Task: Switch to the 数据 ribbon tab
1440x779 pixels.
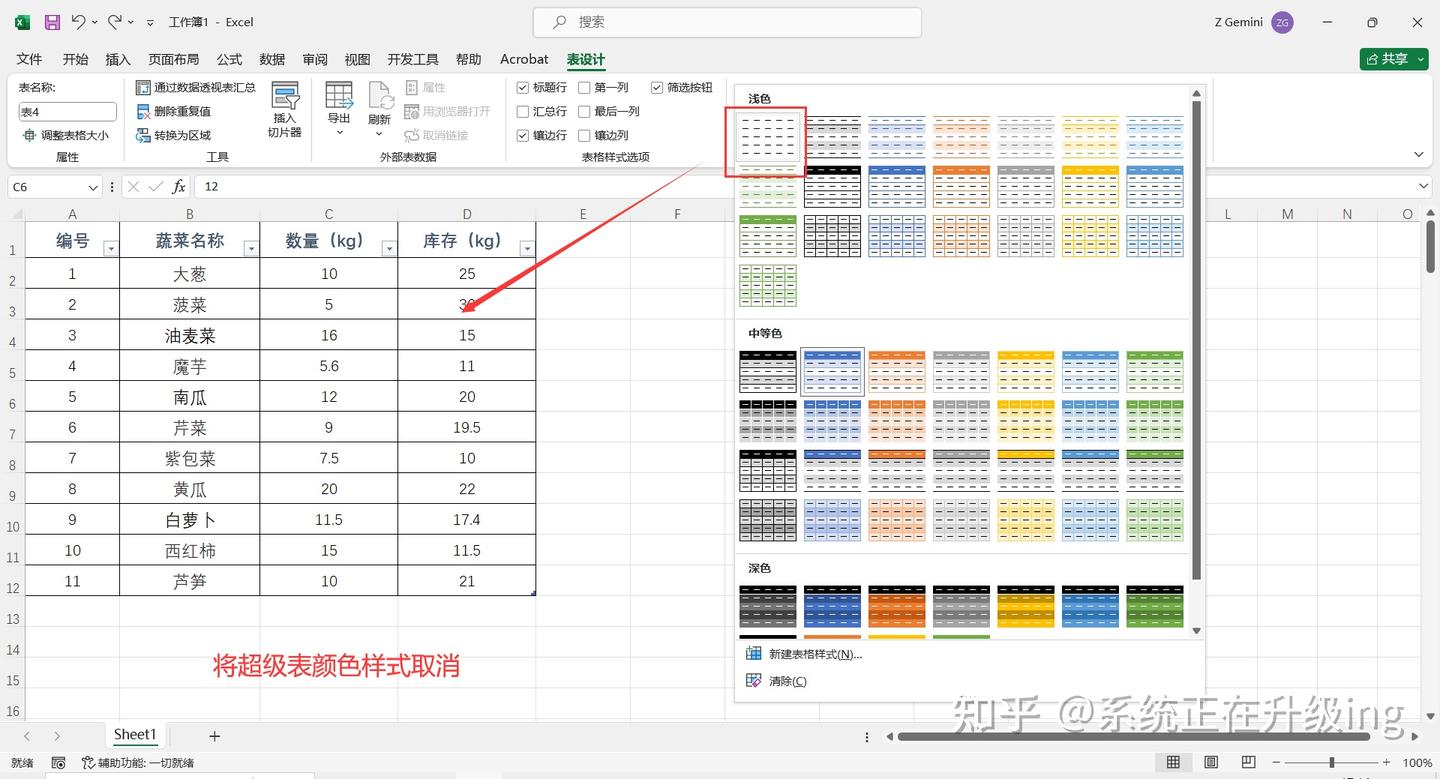Action: 271,59
